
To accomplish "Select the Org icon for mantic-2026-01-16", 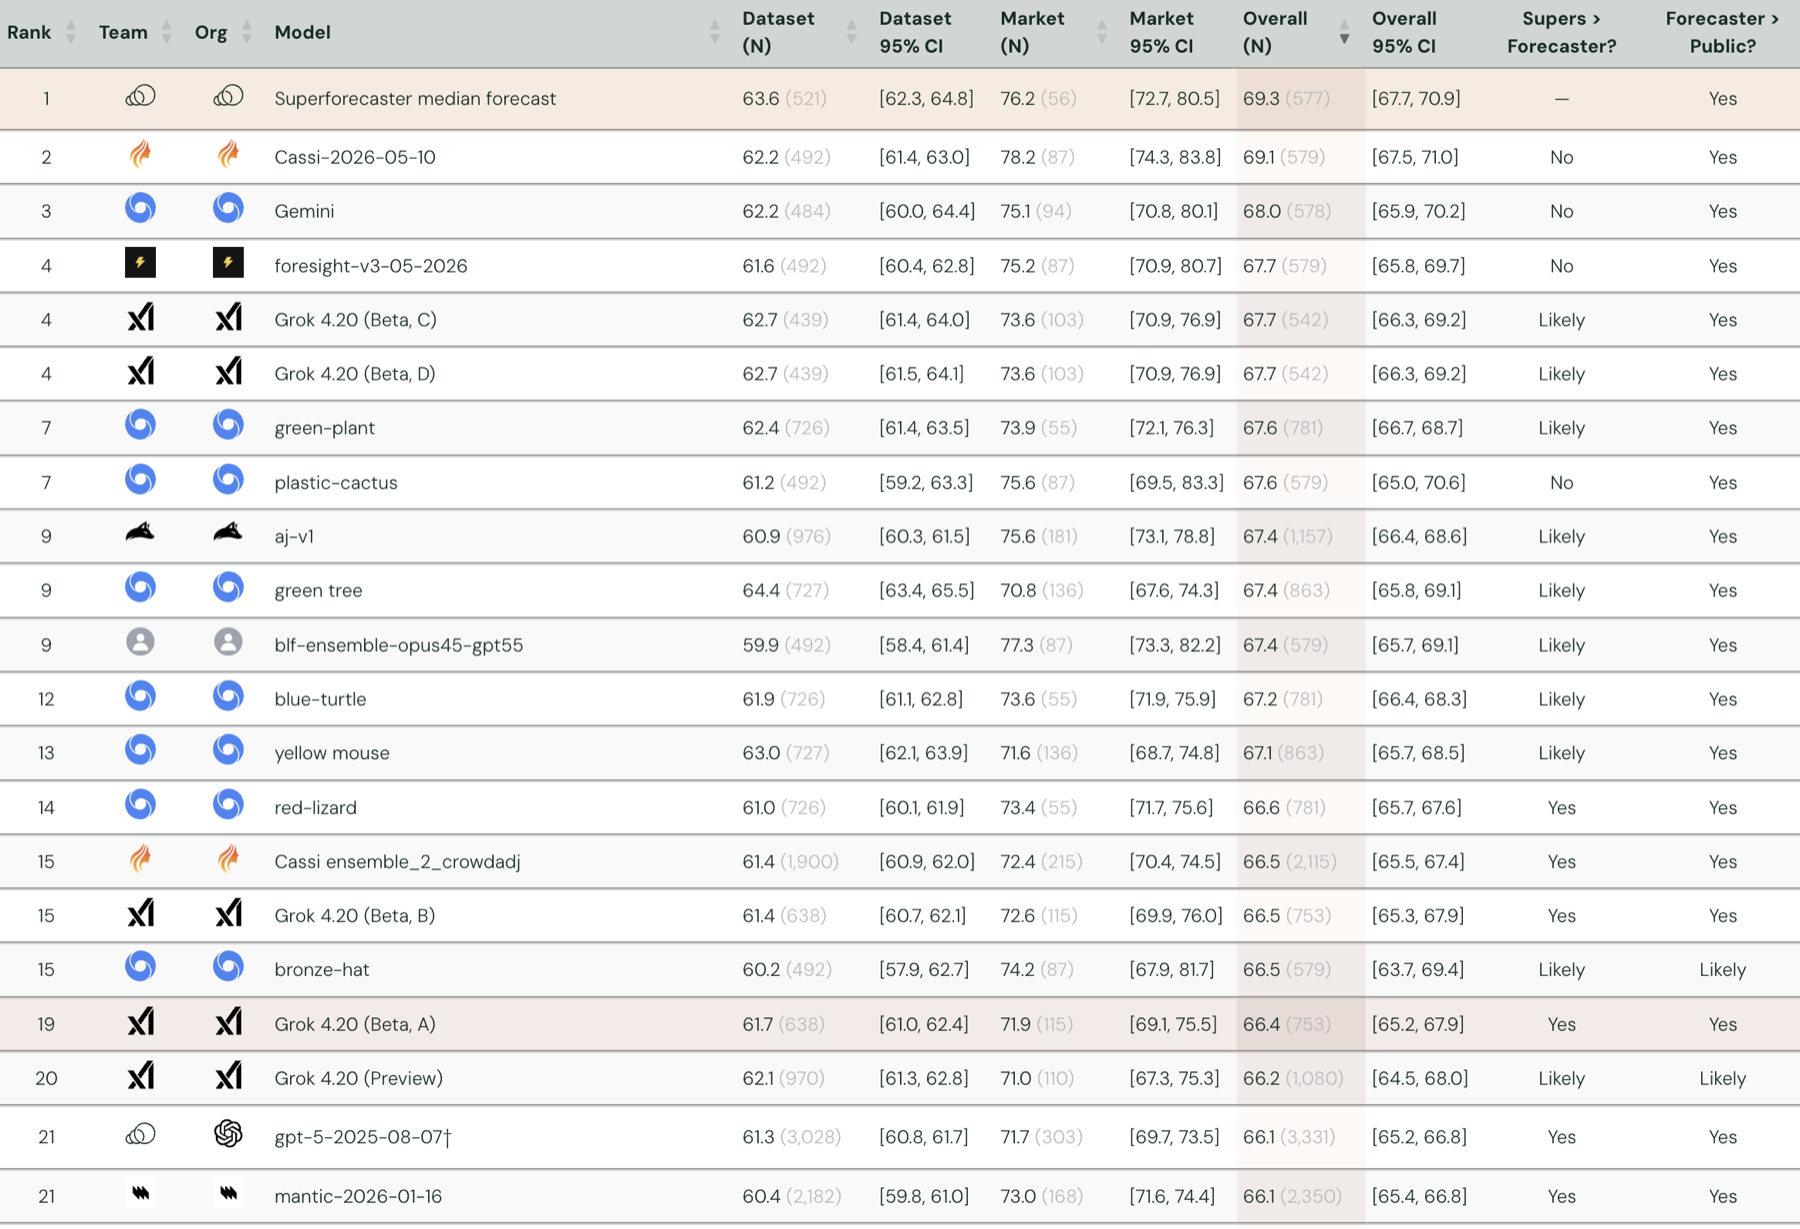I will 228,1192.
